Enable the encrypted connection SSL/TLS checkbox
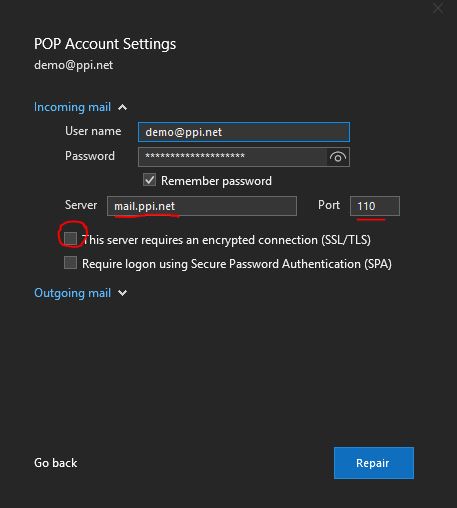Screen dimensions: 457x508 tap(70, 239)
